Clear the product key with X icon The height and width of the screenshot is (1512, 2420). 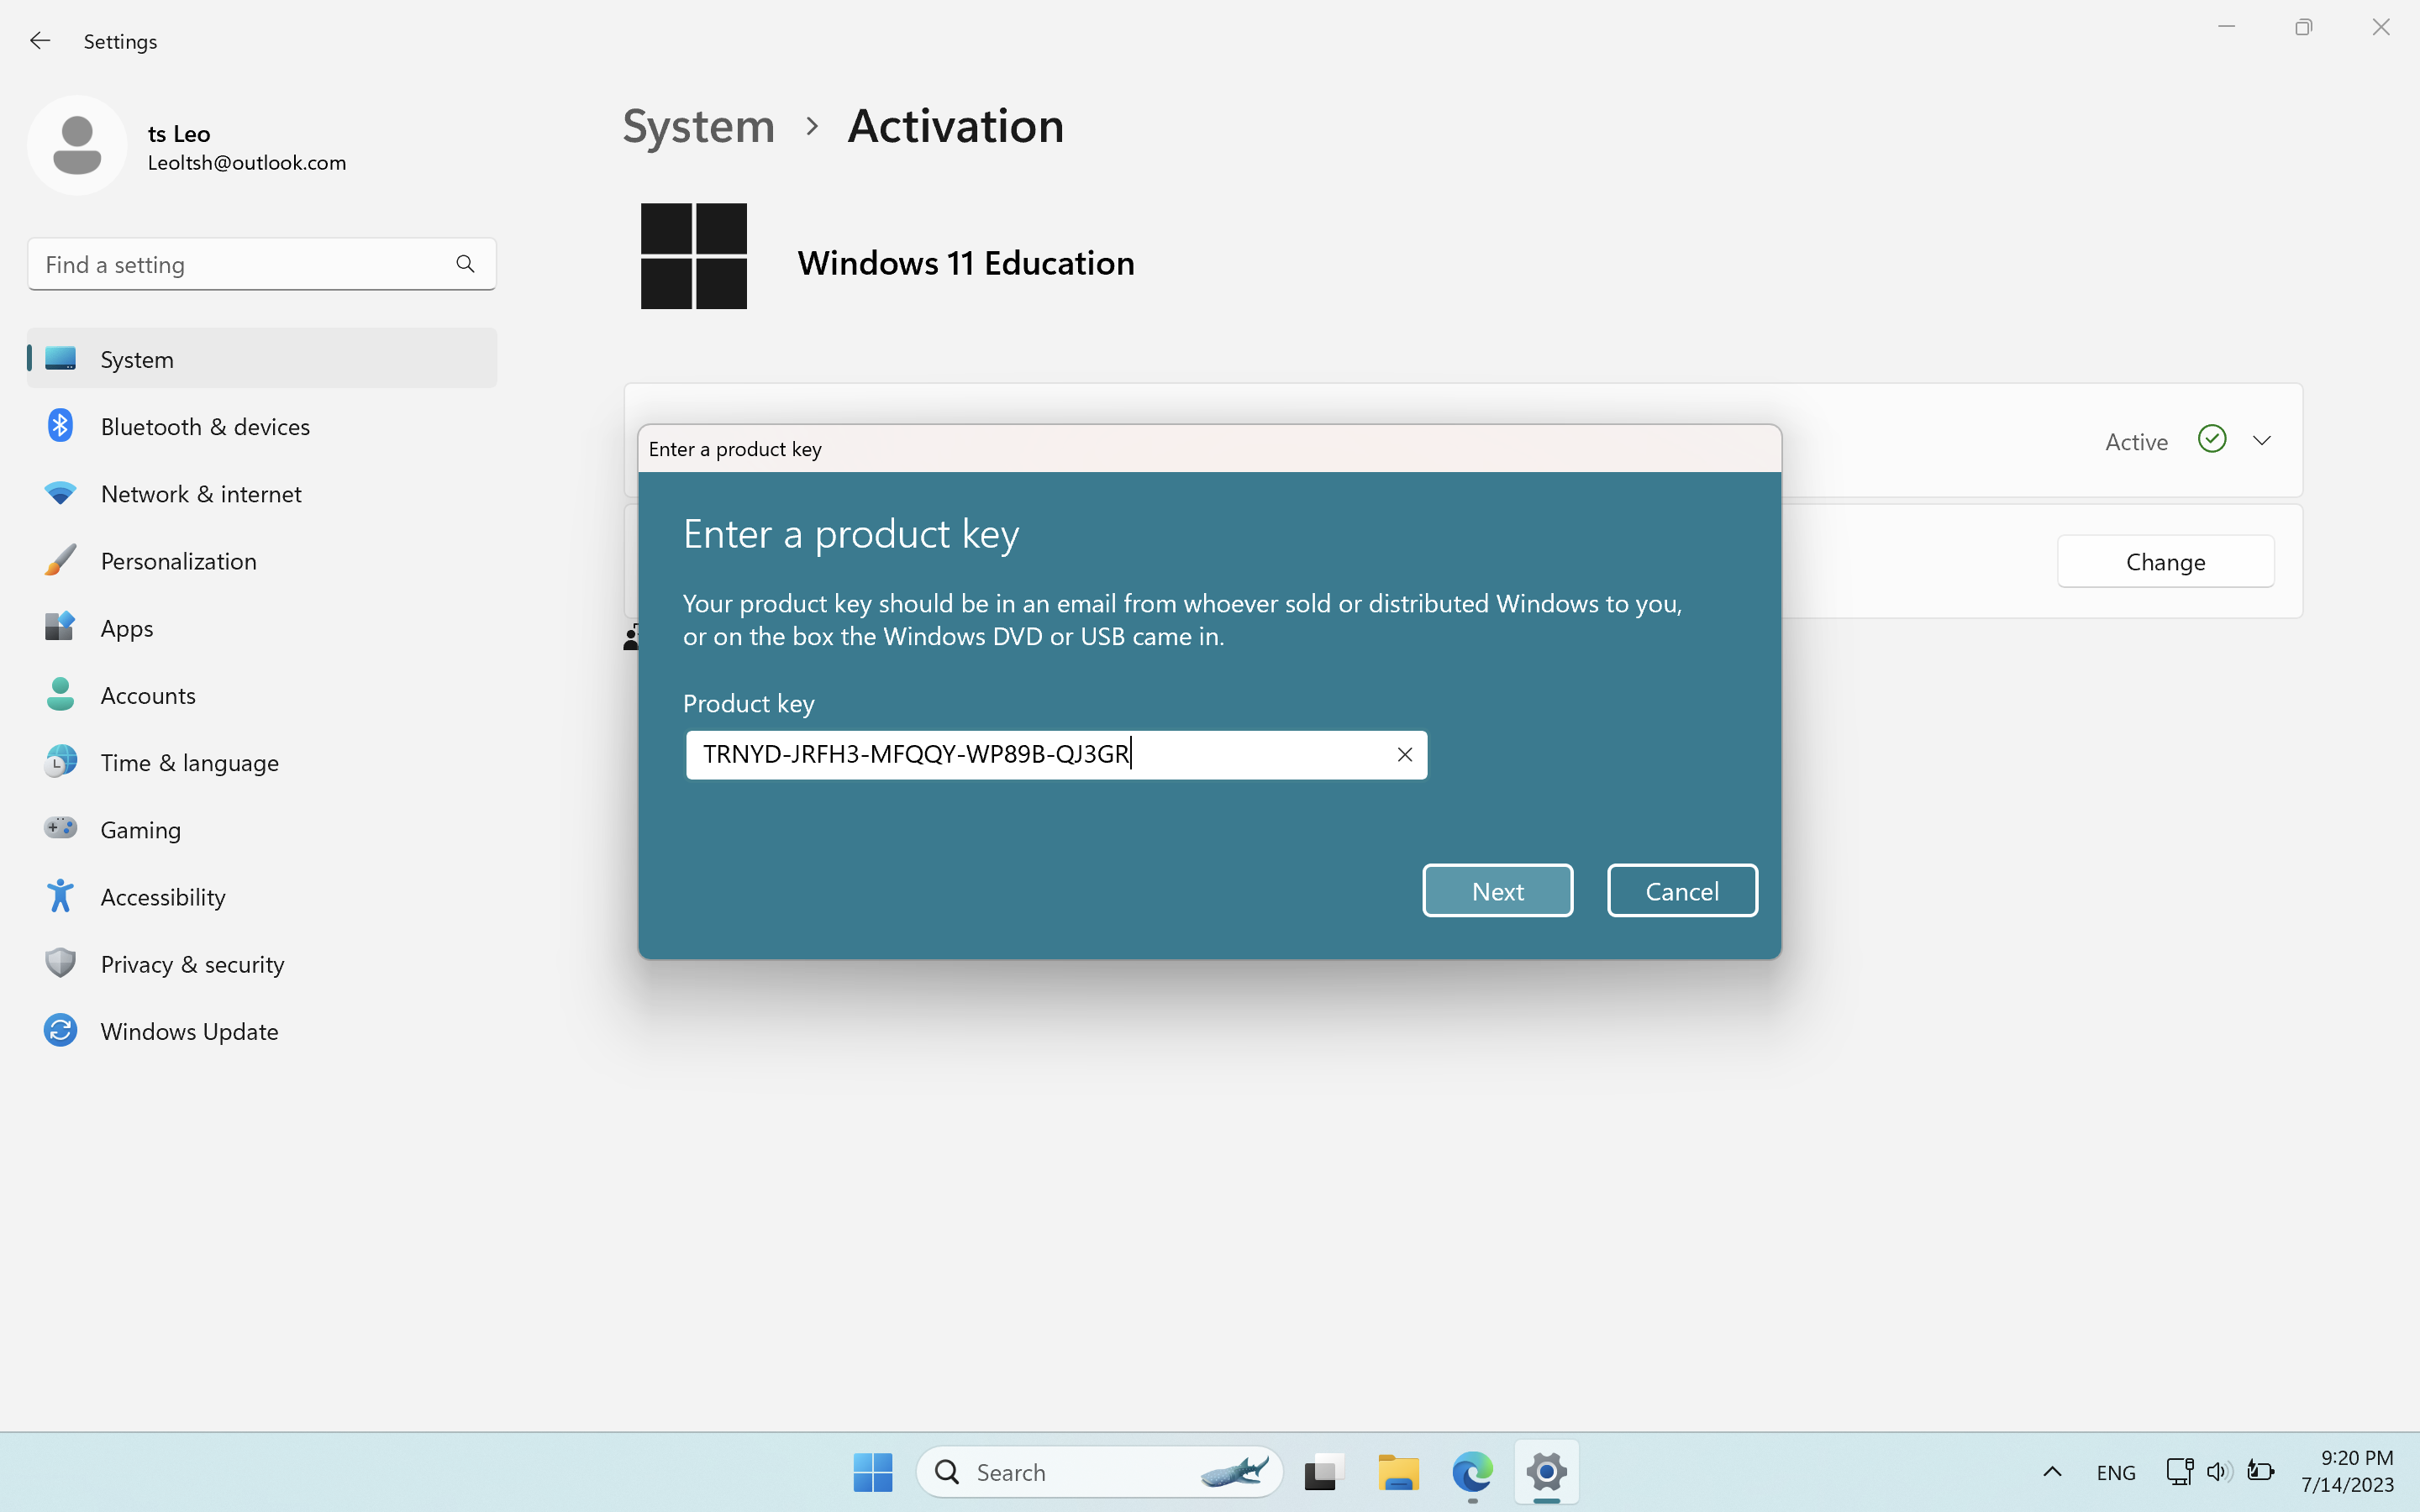[x=1404, y=755]
